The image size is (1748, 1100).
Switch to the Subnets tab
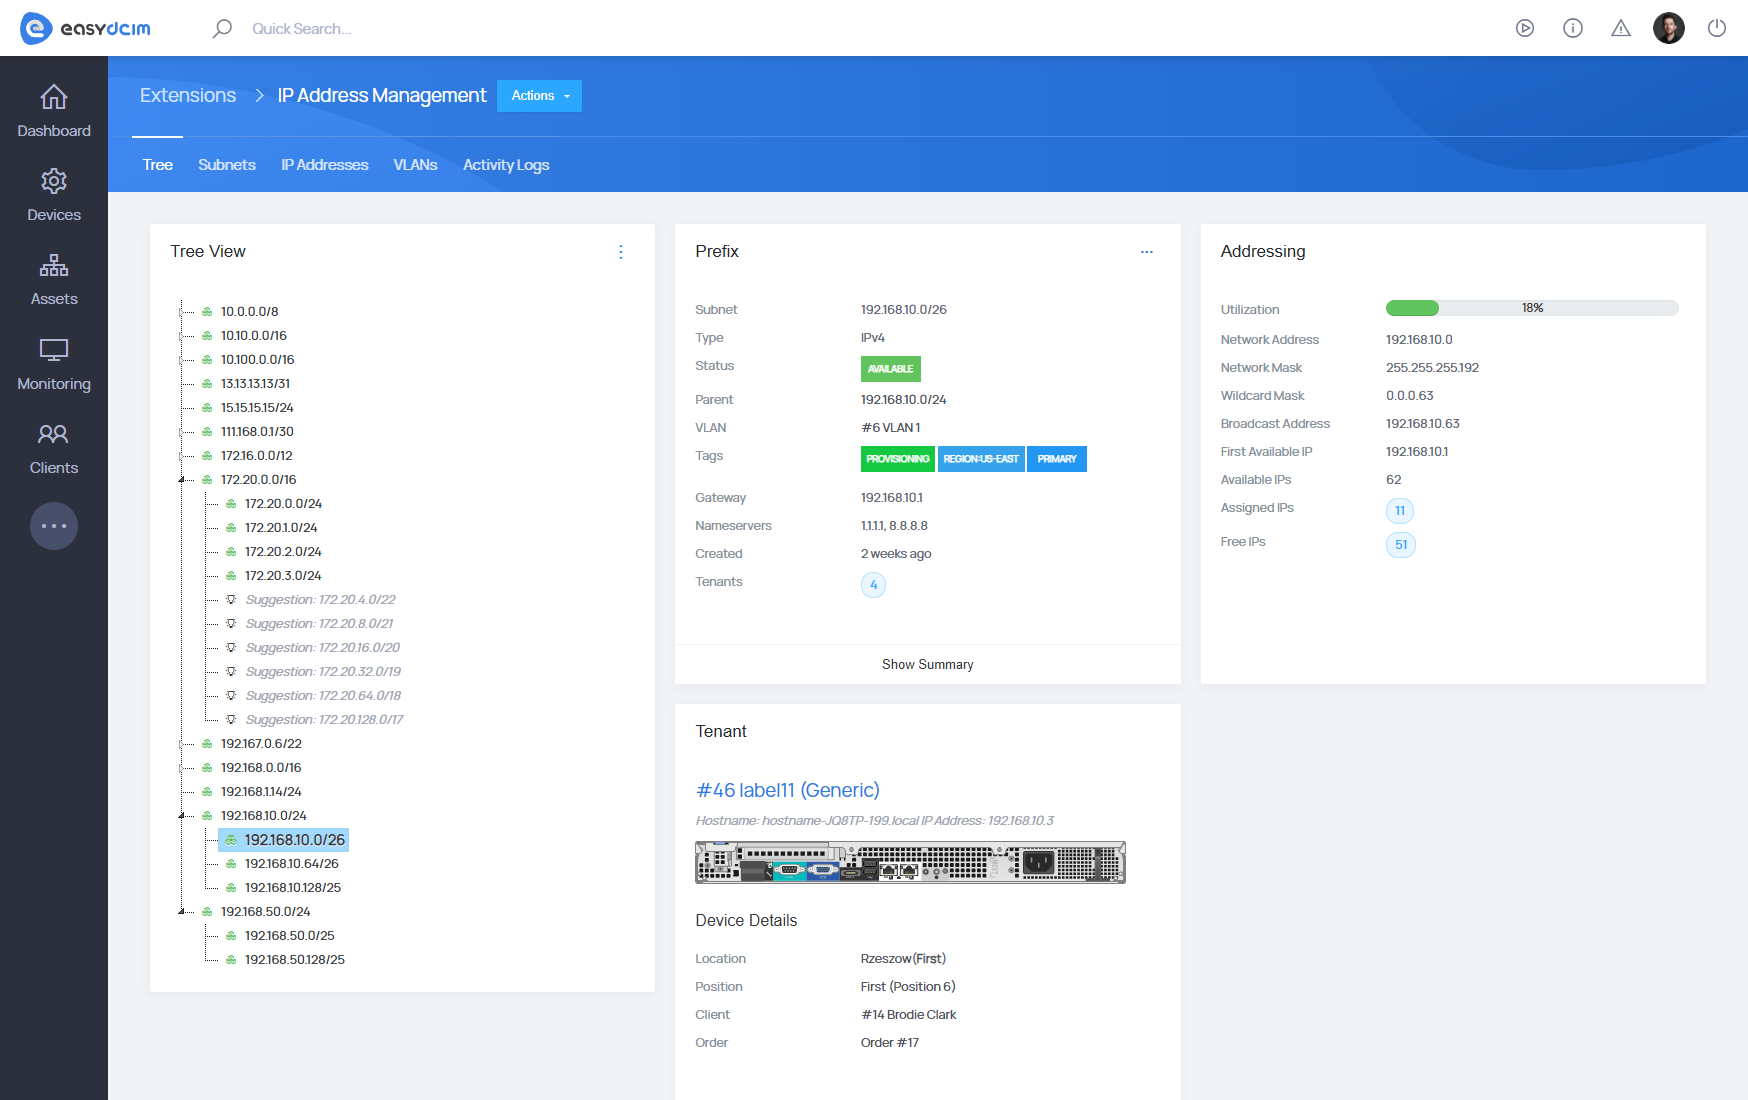tap(226, 165)
